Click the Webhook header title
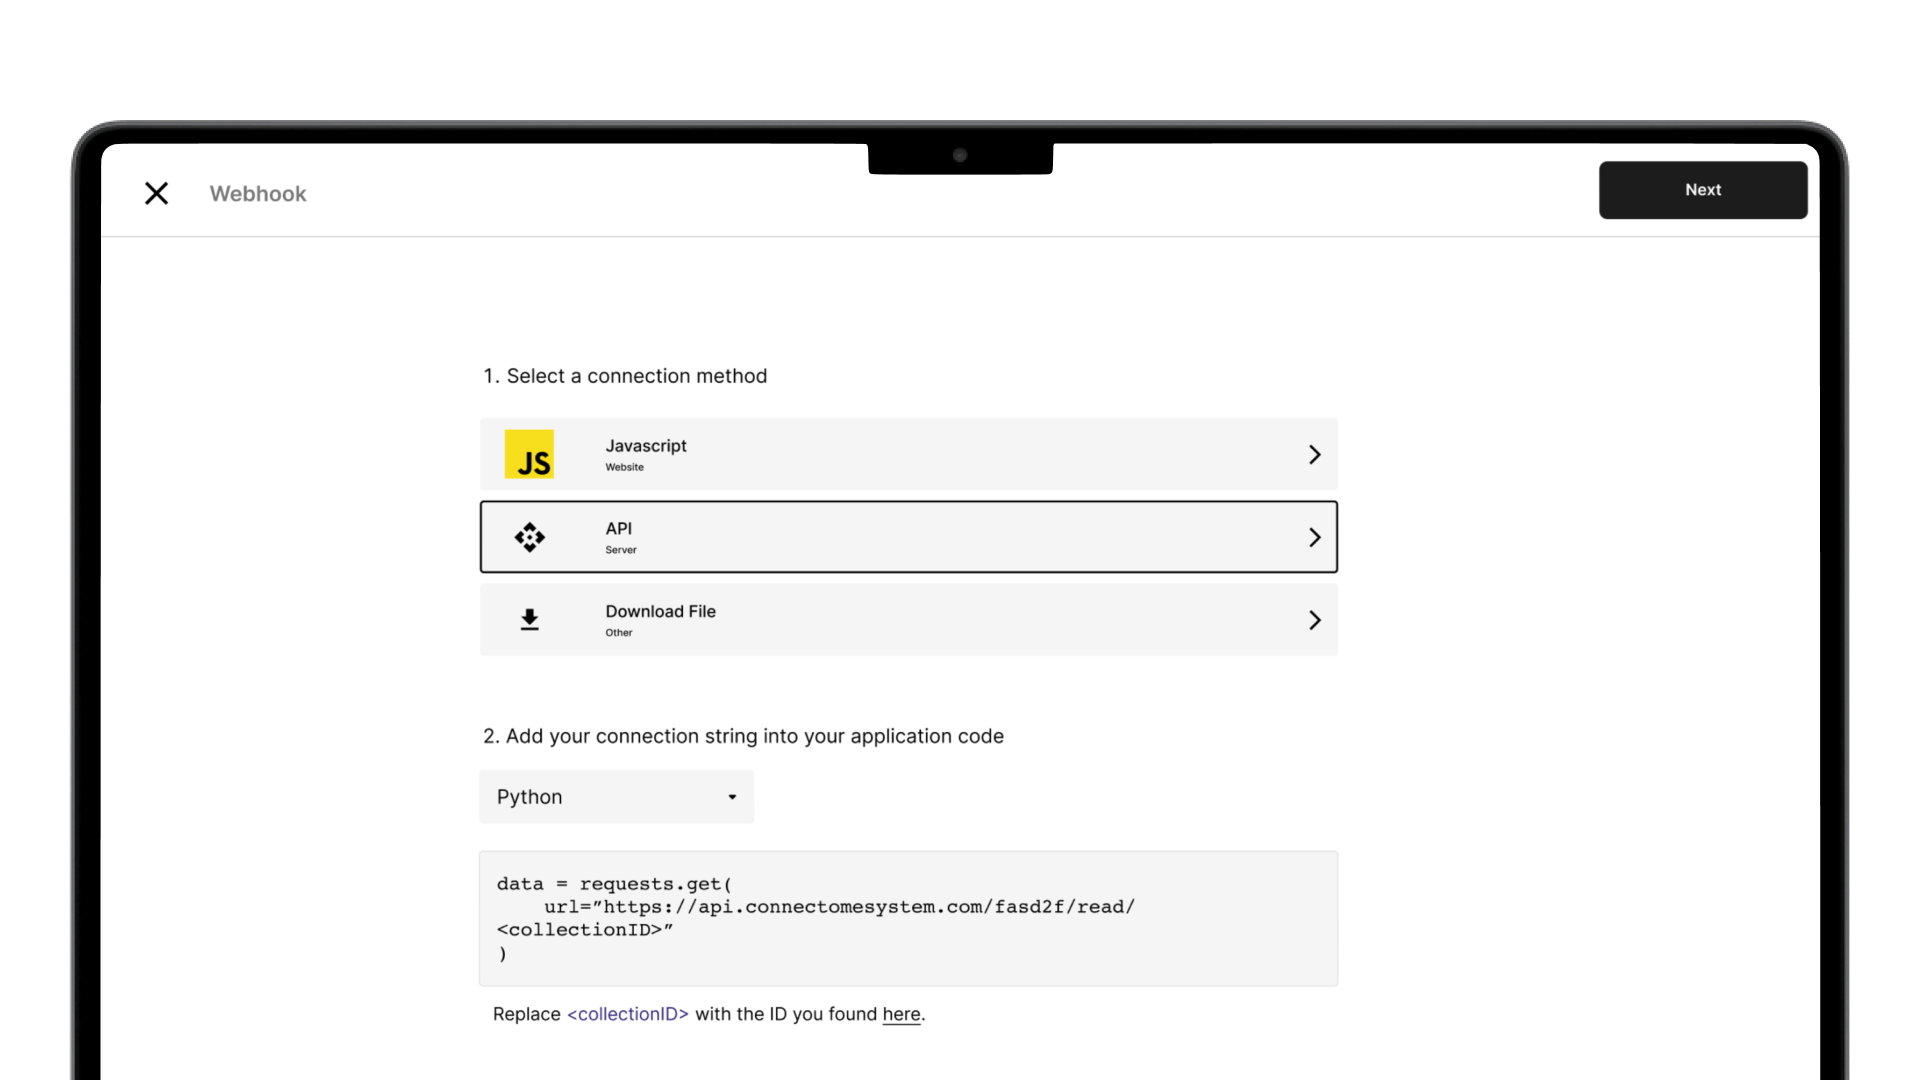Screen dimensions: 1920x1080 point(257,193)
